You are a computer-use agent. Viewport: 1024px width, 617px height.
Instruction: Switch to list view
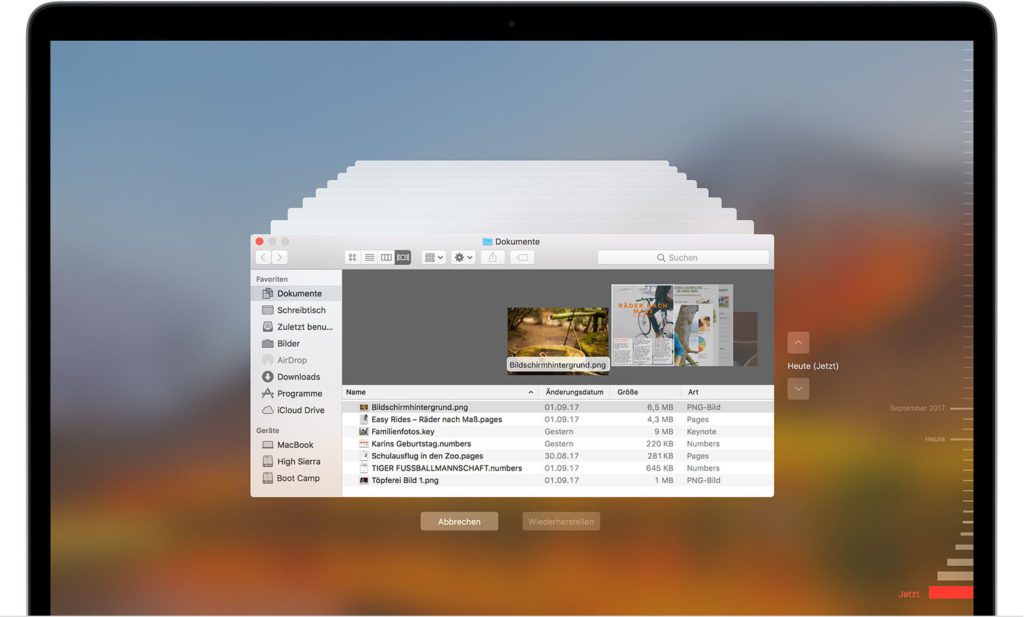coord(368,257)
